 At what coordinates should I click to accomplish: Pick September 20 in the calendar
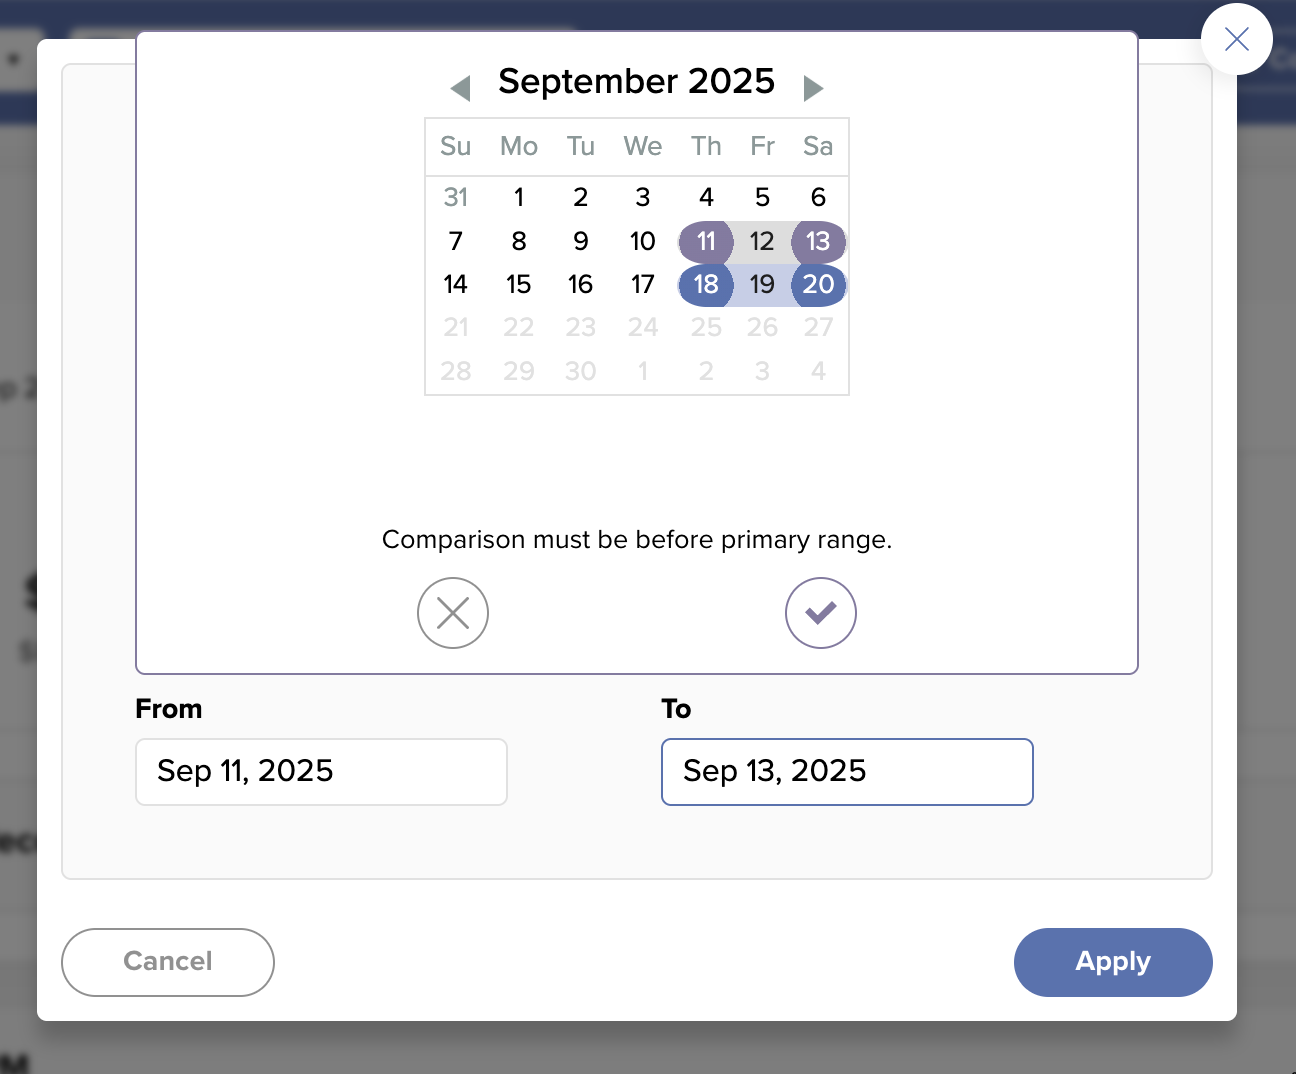(818, 285)
